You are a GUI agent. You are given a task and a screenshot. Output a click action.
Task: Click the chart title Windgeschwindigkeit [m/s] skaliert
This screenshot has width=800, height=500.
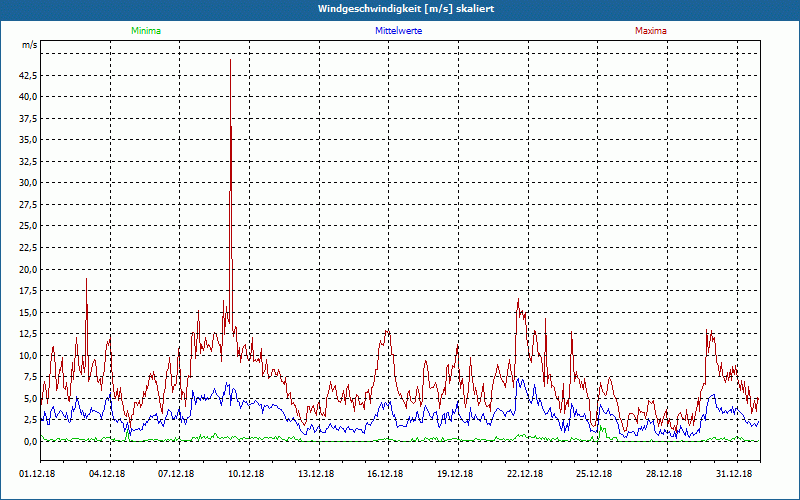click(x=406, y=9)
